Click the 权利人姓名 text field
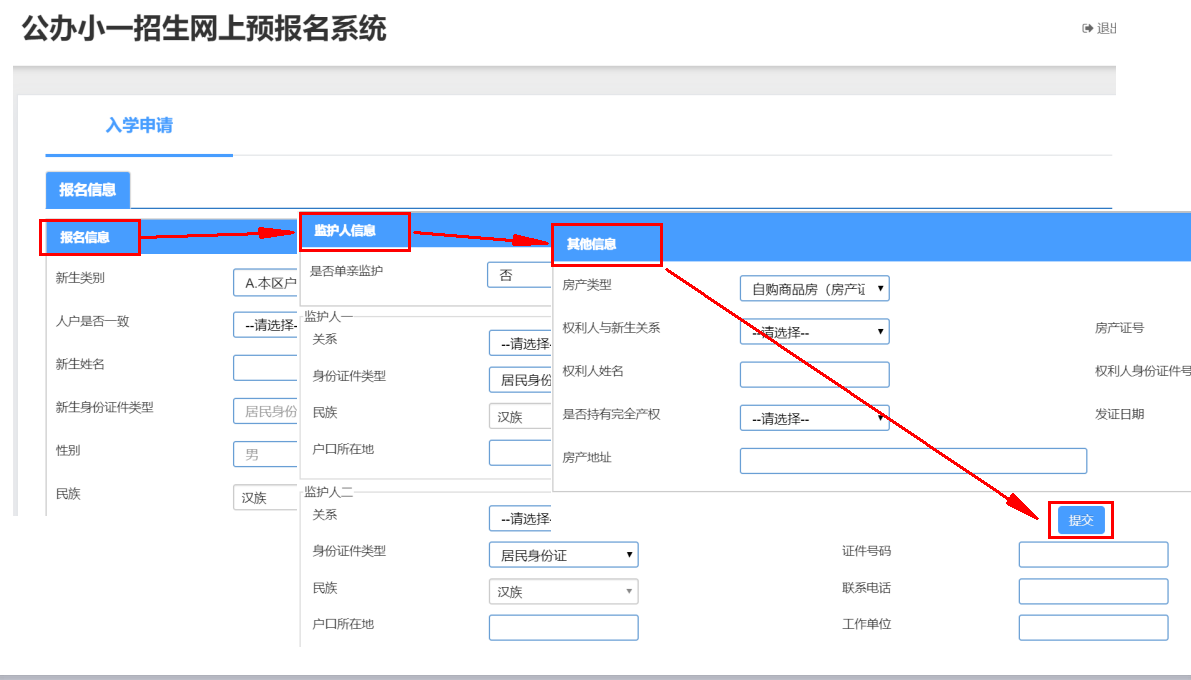This screenshot has height=680, width=1191. click(x=814, y=374)
